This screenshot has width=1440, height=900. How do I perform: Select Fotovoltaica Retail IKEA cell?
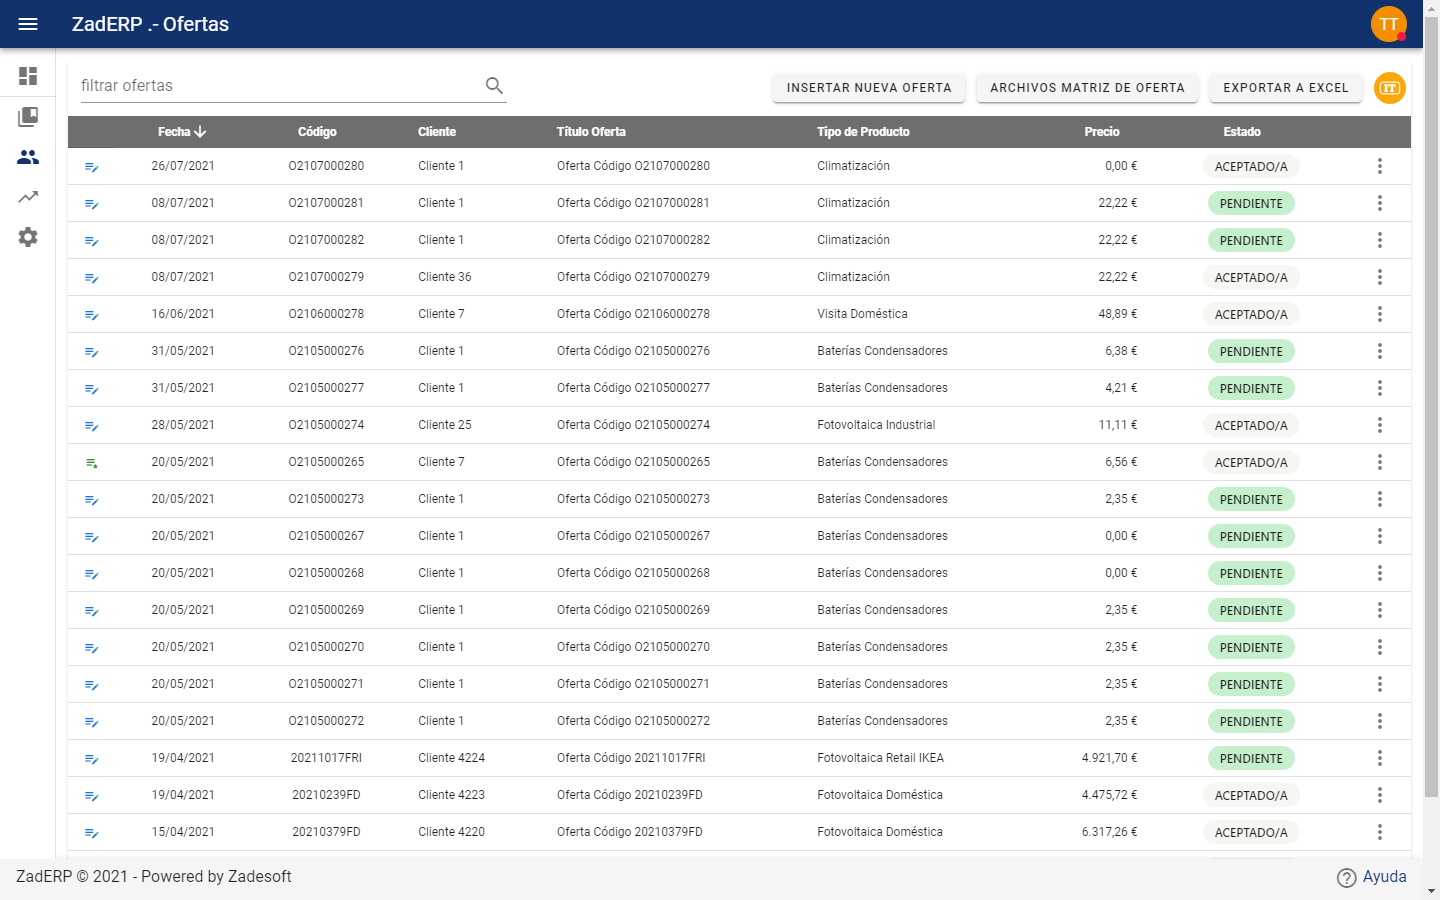pyautogui.click(x=880, y=758)
